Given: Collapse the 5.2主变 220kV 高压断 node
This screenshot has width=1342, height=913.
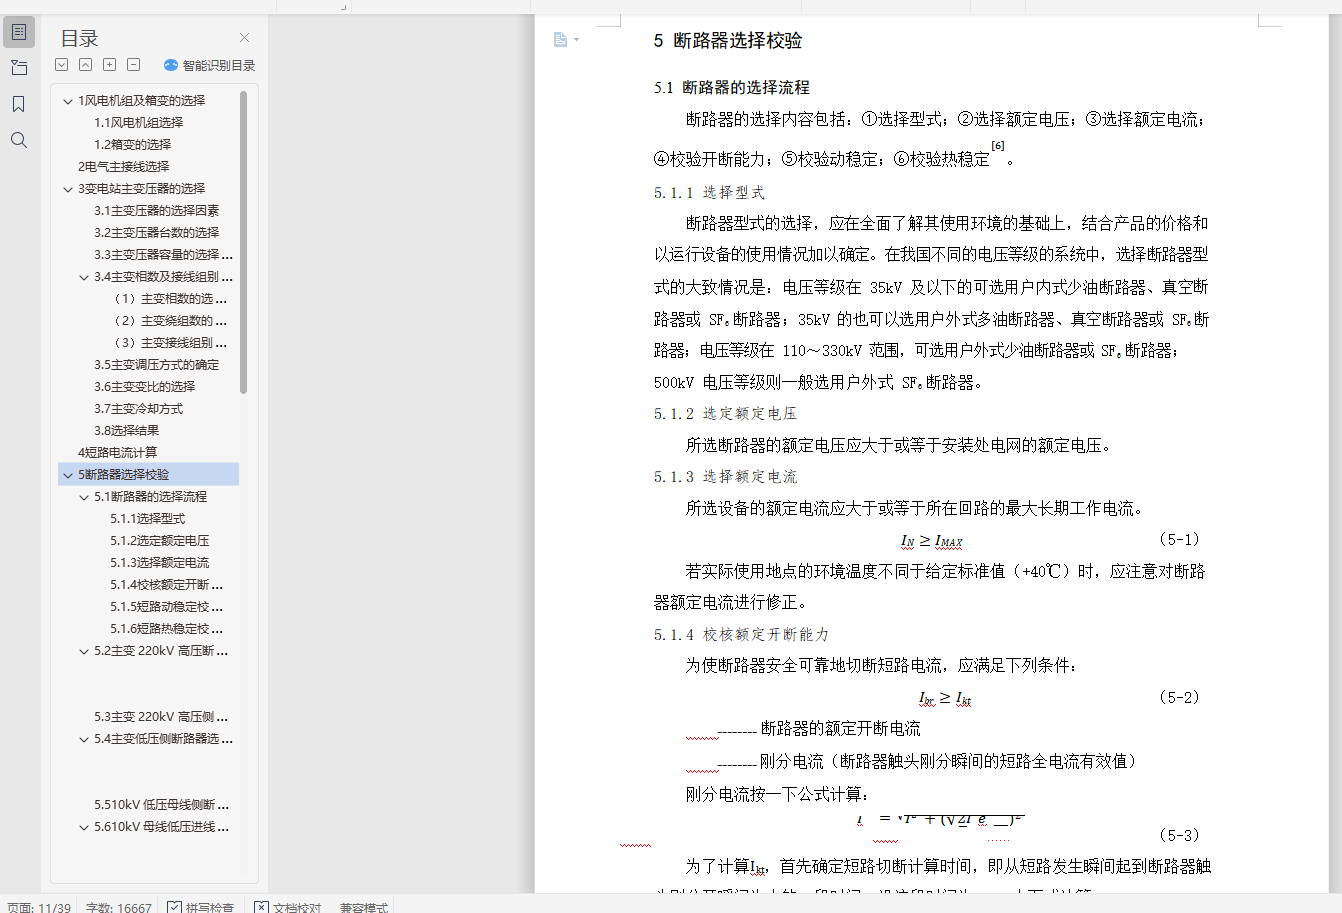Looking at the screenshot, I should click(84, 651).
